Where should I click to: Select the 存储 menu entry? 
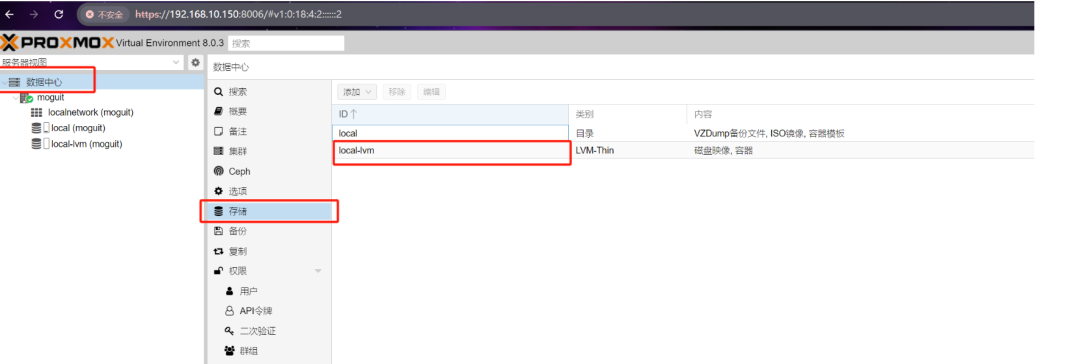[x=269, y=211]
